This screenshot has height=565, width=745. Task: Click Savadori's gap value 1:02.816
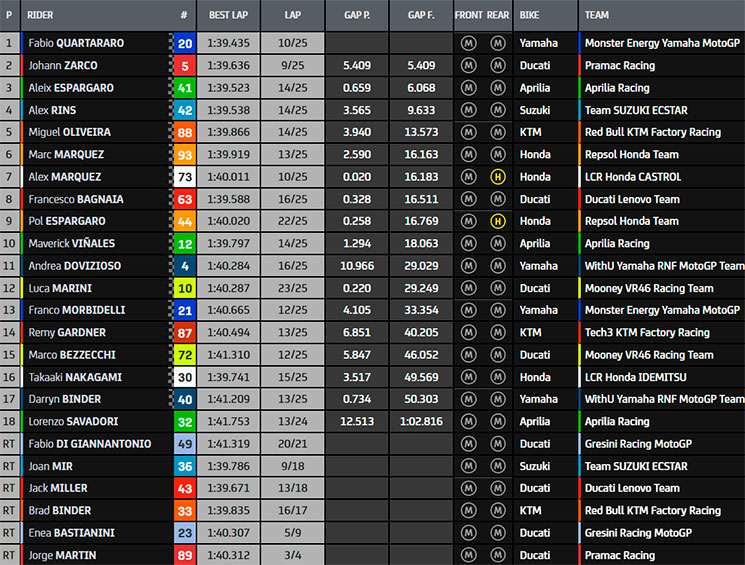tap(421, 421)
